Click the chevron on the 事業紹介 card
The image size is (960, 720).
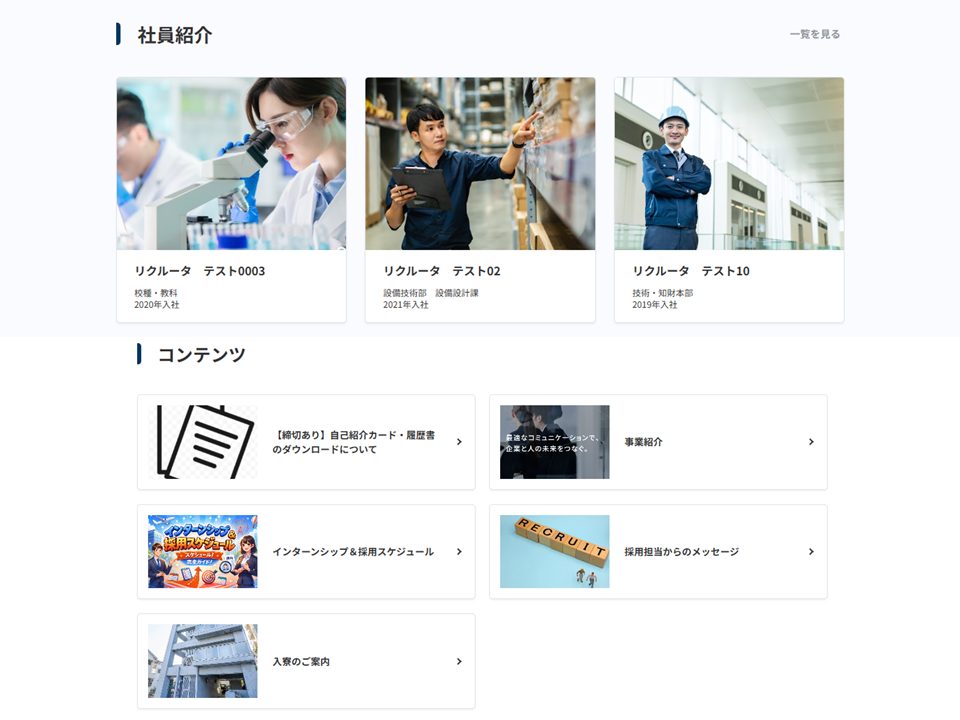(x=811, y=442)
